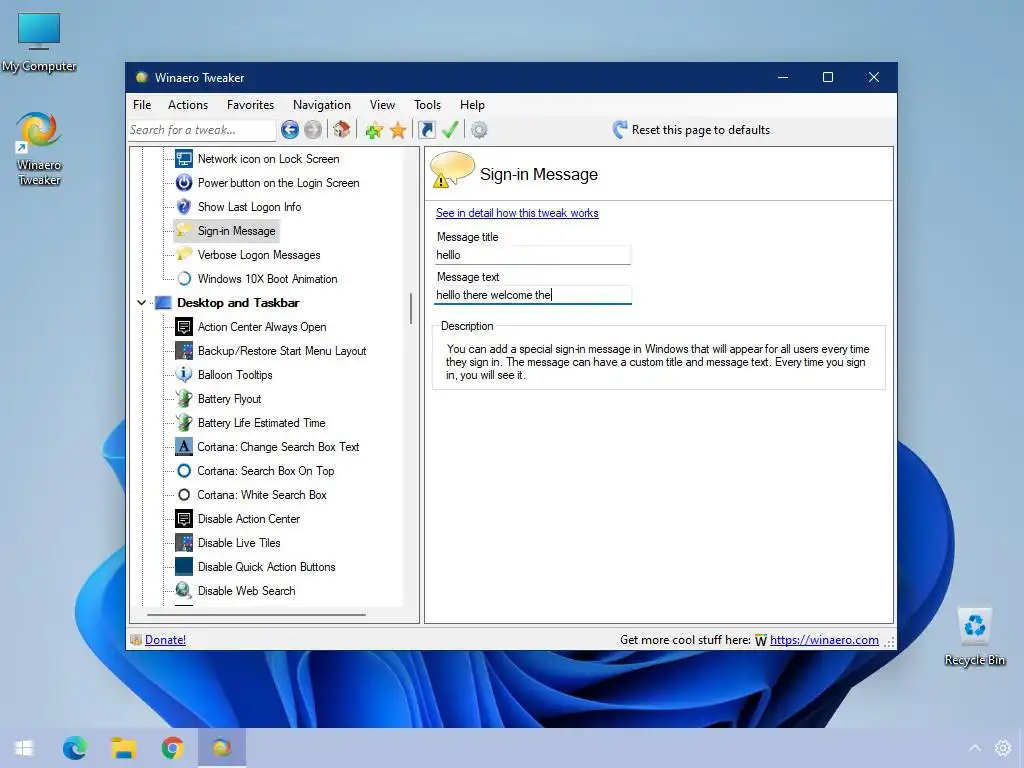Click the Cortana White Search Box icon
Screen dimensions: 1024x768
pyautogui.click(x=184, y=495)
